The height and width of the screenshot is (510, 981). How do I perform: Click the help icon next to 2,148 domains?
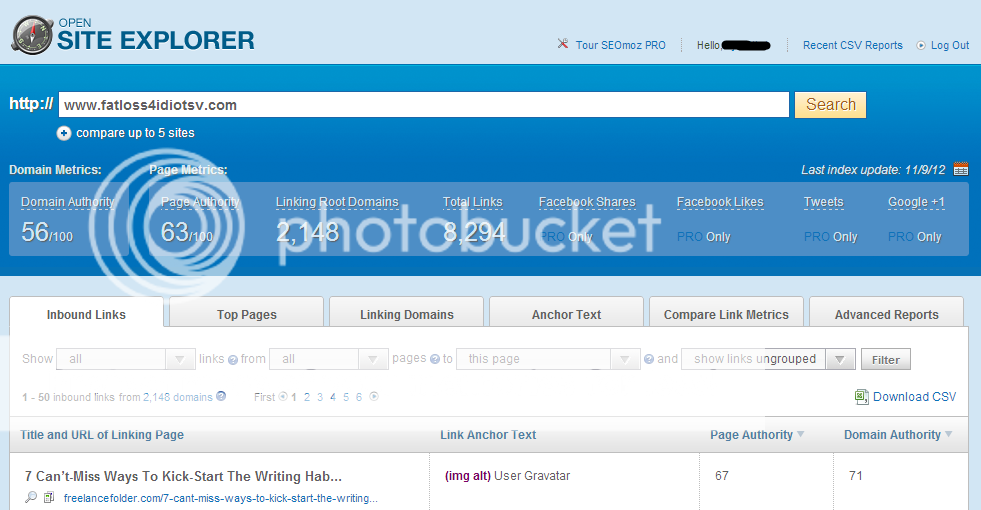click(x=221, y=396)
